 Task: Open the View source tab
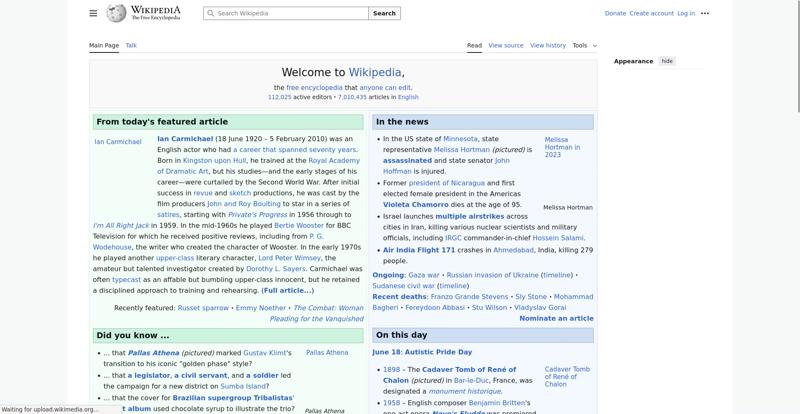pos(506,45)
